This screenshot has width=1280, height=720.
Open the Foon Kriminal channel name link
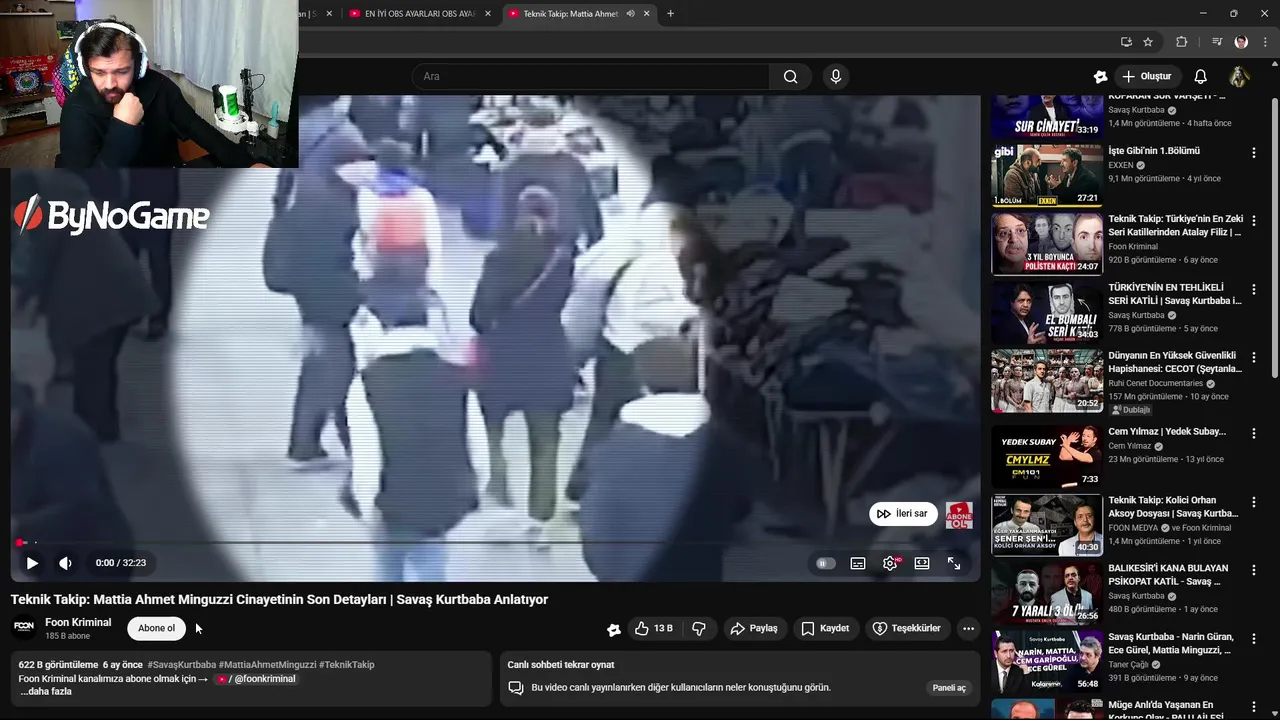(78, 622)
